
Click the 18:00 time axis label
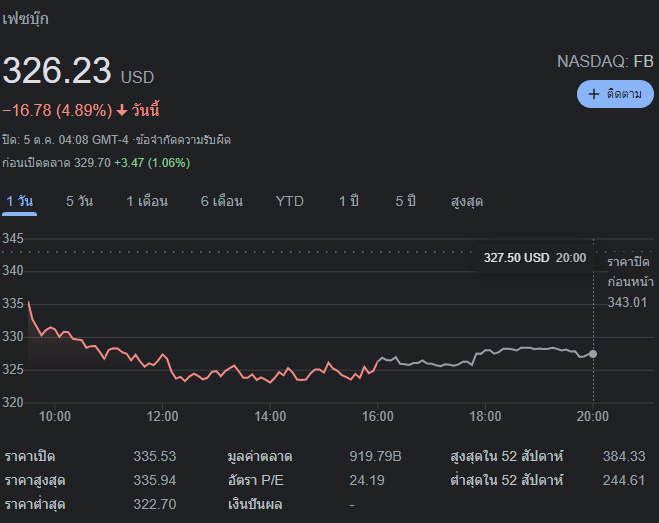485,416
